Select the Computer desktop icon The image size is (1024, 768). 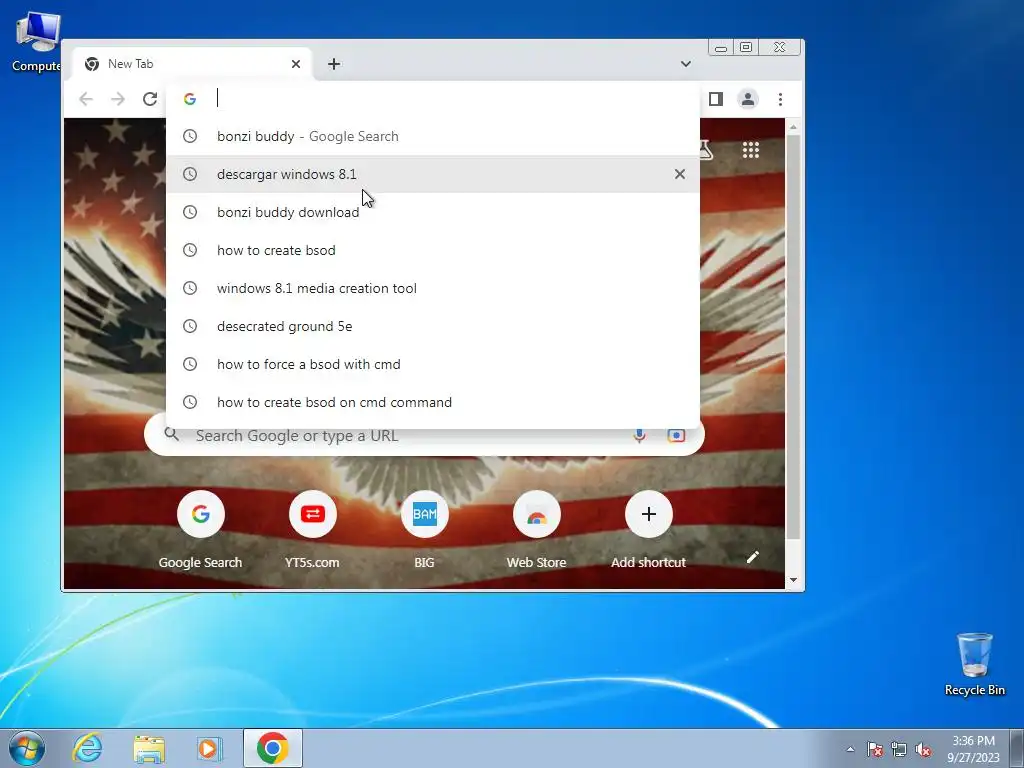point(37,42)
